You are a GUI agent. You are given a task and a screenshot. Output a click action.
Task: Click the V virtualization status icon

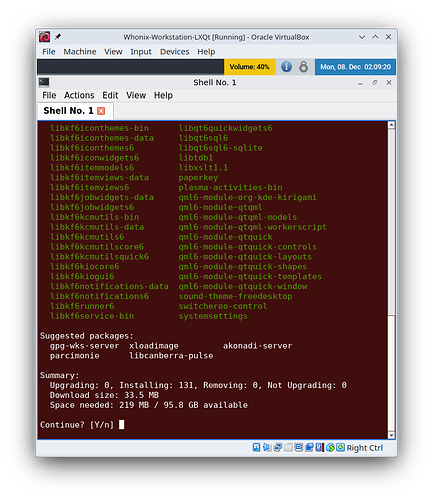319,447
